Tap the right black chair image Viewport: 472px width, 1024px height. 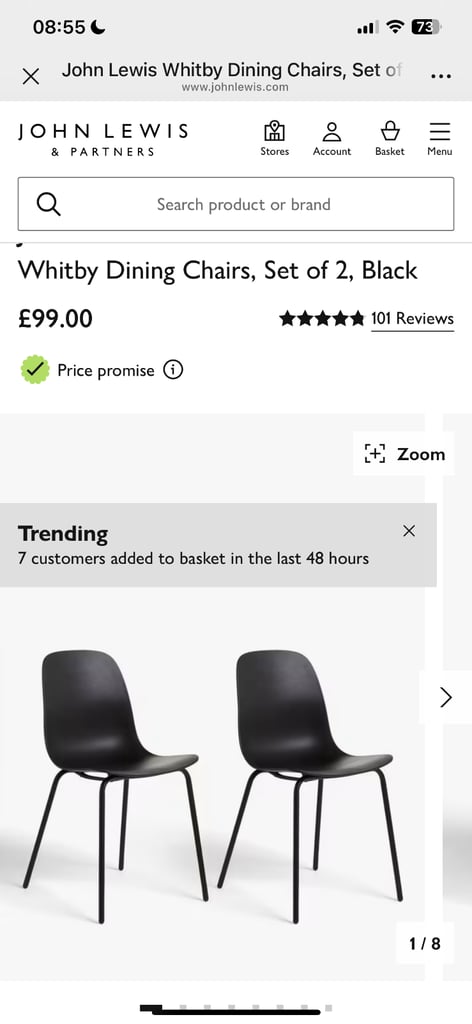pos(310,786)
